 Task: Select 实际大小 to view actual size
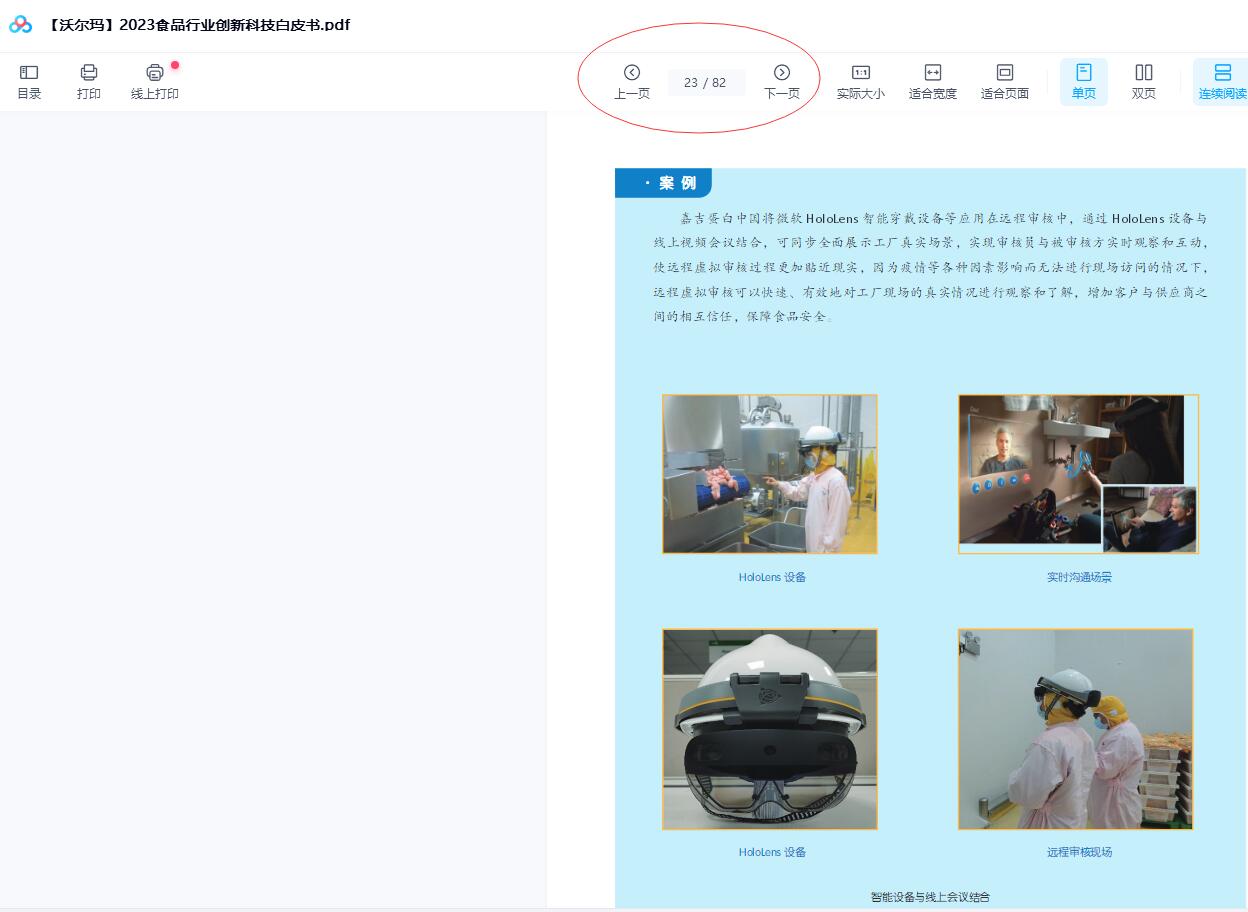pyautogui.click(x=861, y=82)
